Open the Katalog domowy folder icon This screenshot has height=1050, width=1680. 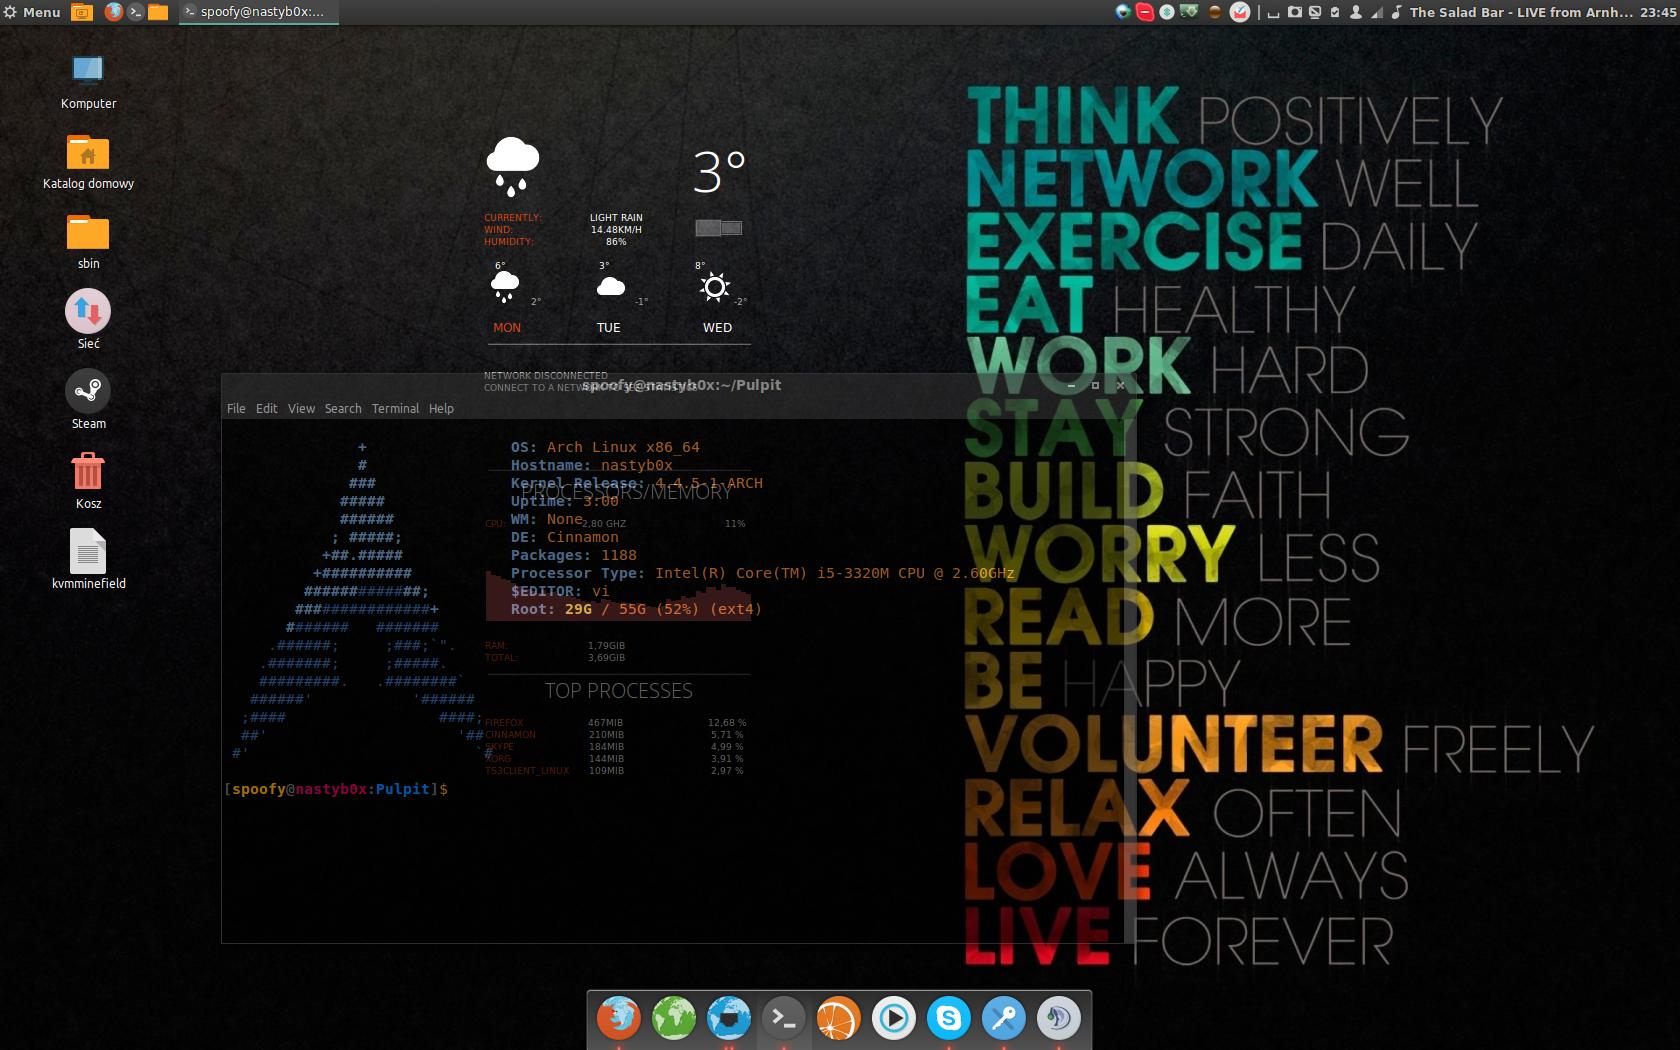88,162
